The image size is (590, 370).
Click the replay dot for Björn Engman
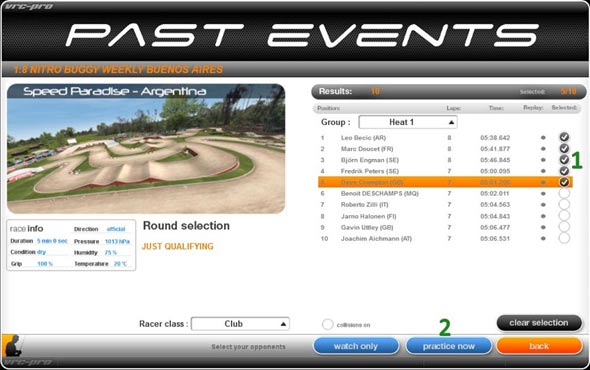coord(543,160)
